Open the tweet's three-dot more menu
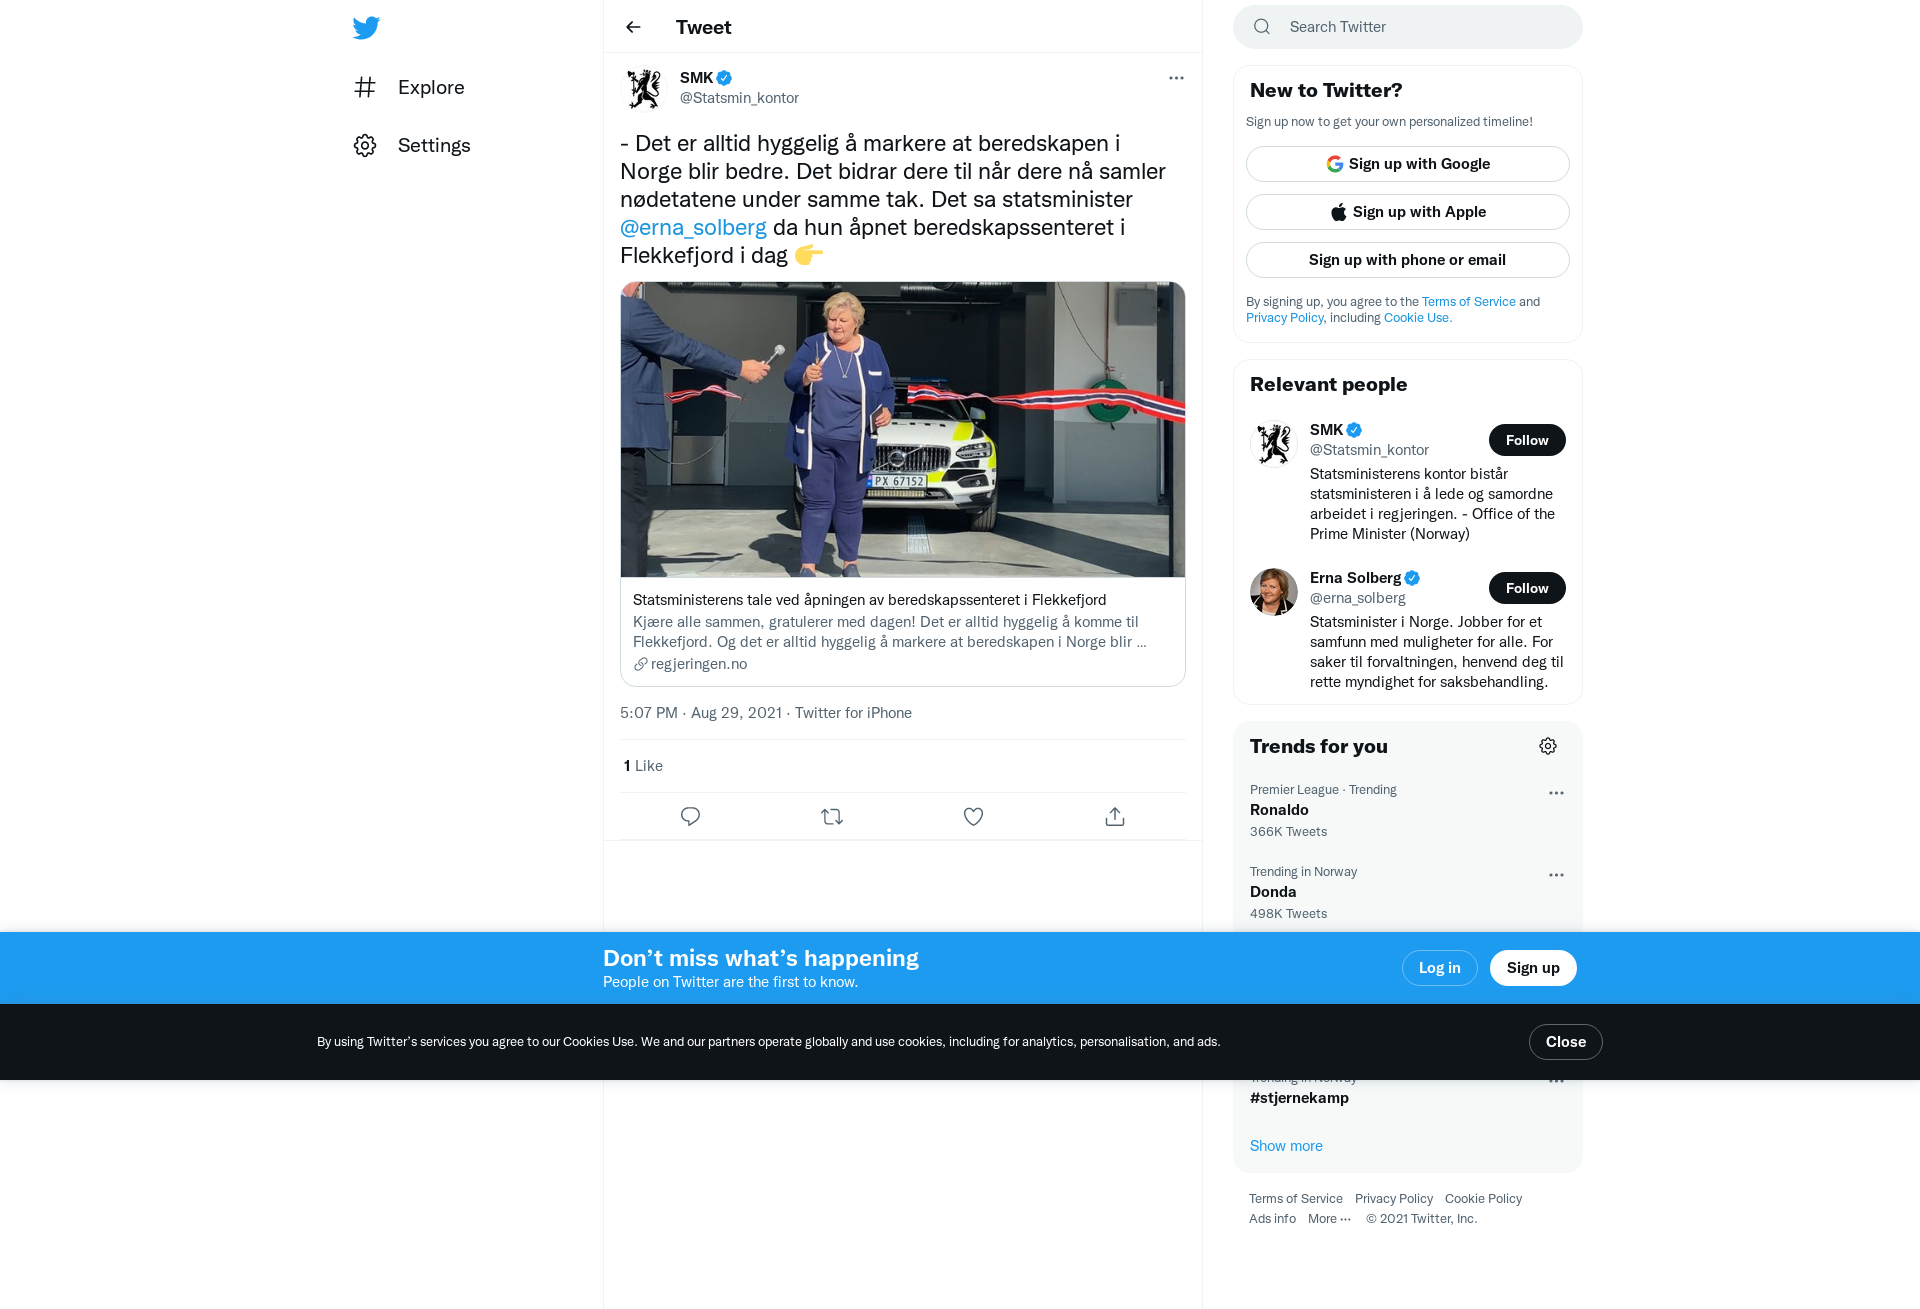 1176,78
